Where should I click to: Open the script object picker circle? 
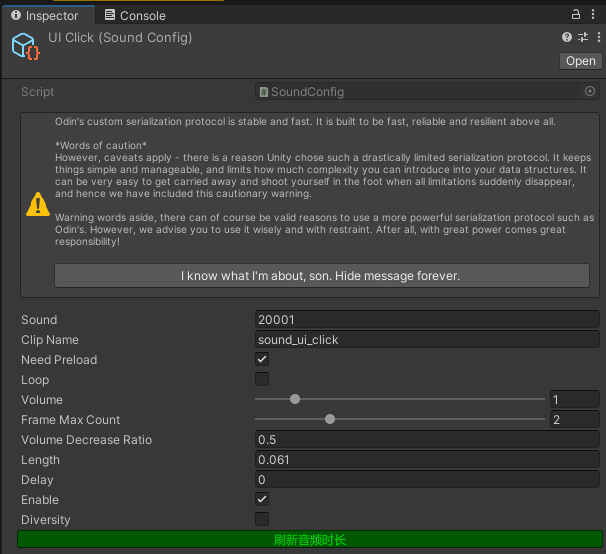[x=590, y=91]
